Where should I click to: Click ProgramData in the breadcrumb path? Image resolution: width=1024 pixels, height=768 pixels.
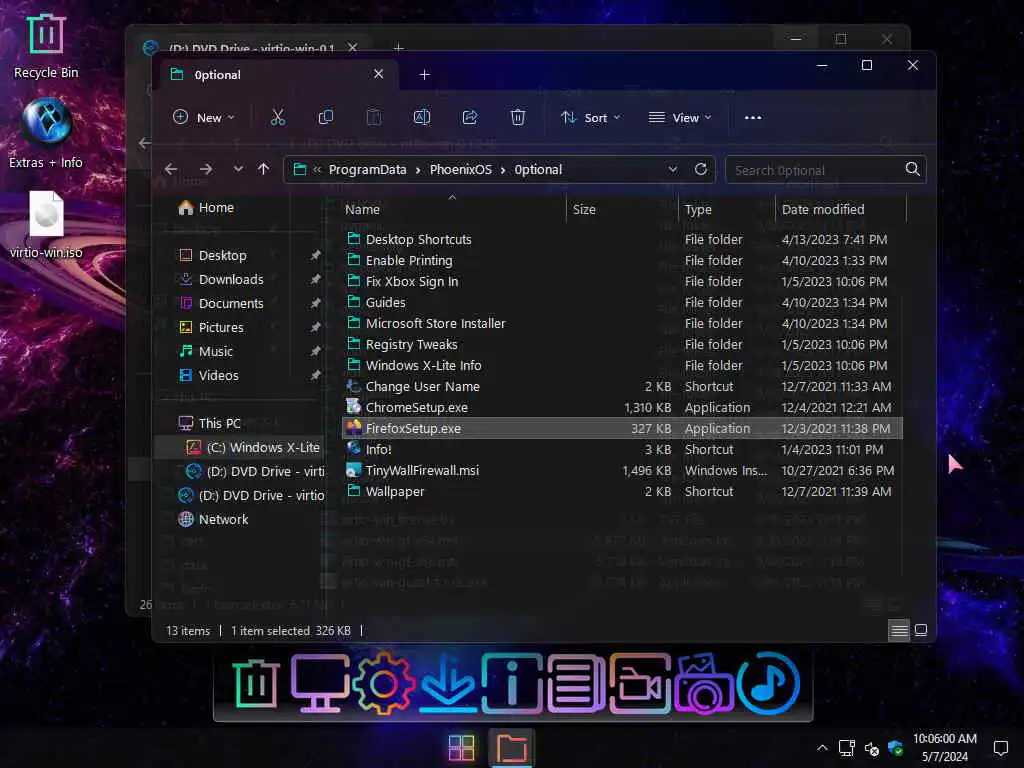368,170
